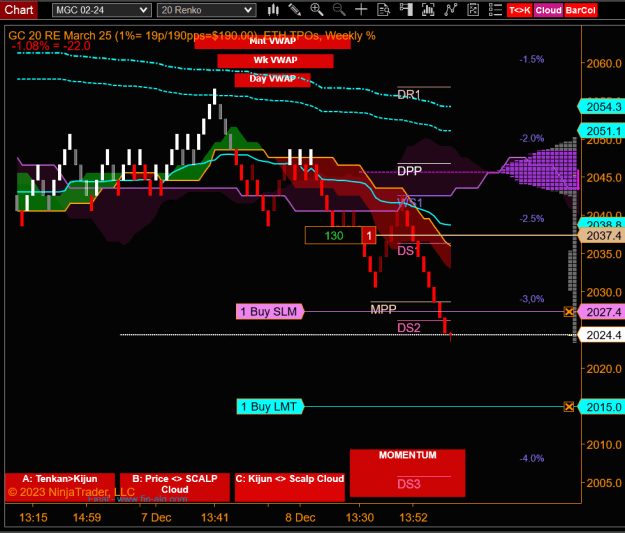Cancel the 2015.0 Buy LMT order X
The height and width of the screenshot is (533, 625).
point(569,407)
